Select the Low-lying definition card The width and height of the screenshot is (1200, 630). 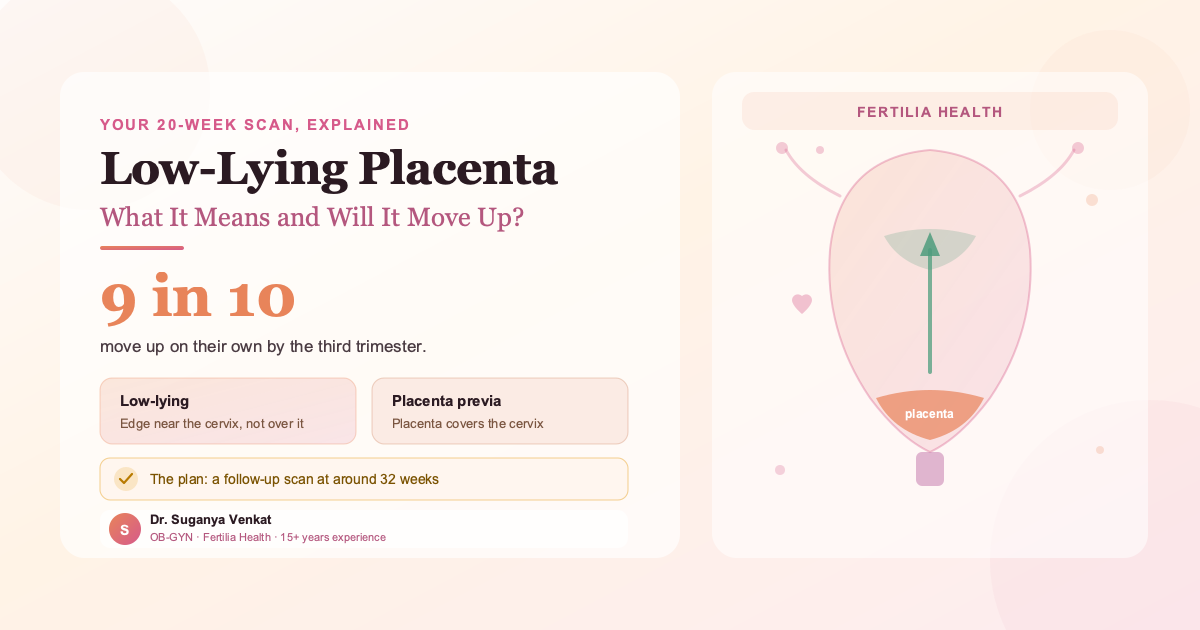[228, 411]
